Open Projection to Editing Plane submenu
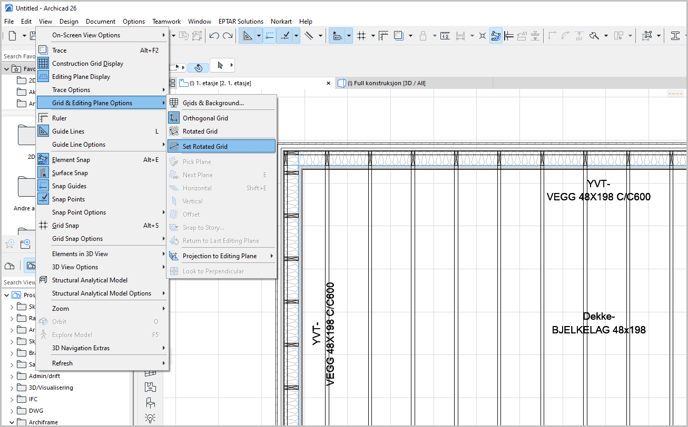The image size is (688, 427). [x=222, y=256]
